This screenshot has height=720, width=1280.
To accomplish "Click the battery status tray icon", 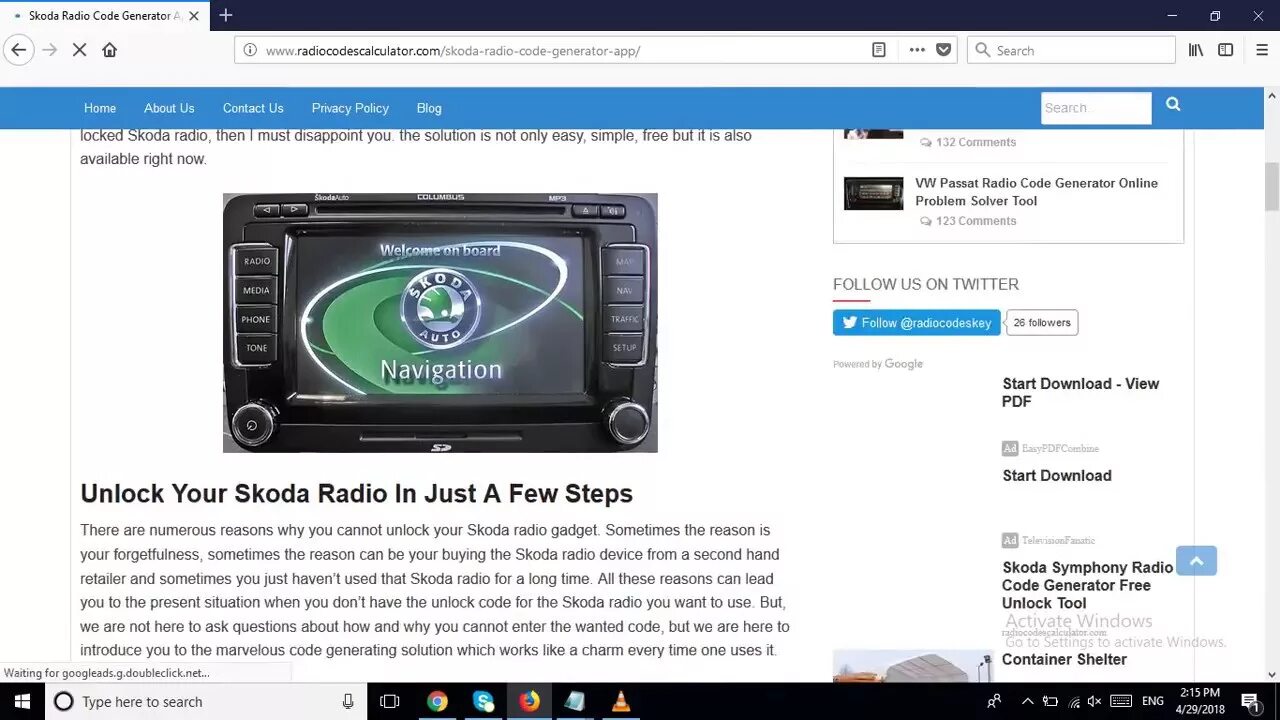I will [1050, 701].
